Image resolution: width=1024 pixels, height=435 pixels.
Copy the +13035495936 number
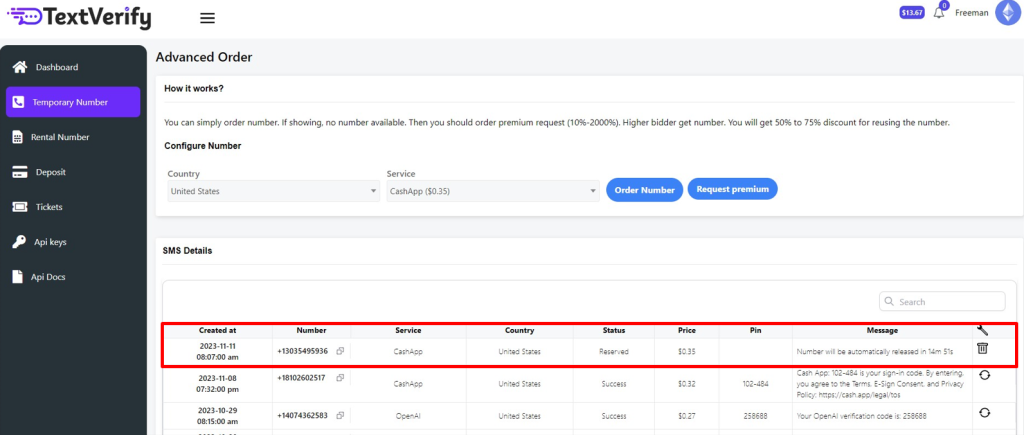pyautogui.click(x=341, y=351)
